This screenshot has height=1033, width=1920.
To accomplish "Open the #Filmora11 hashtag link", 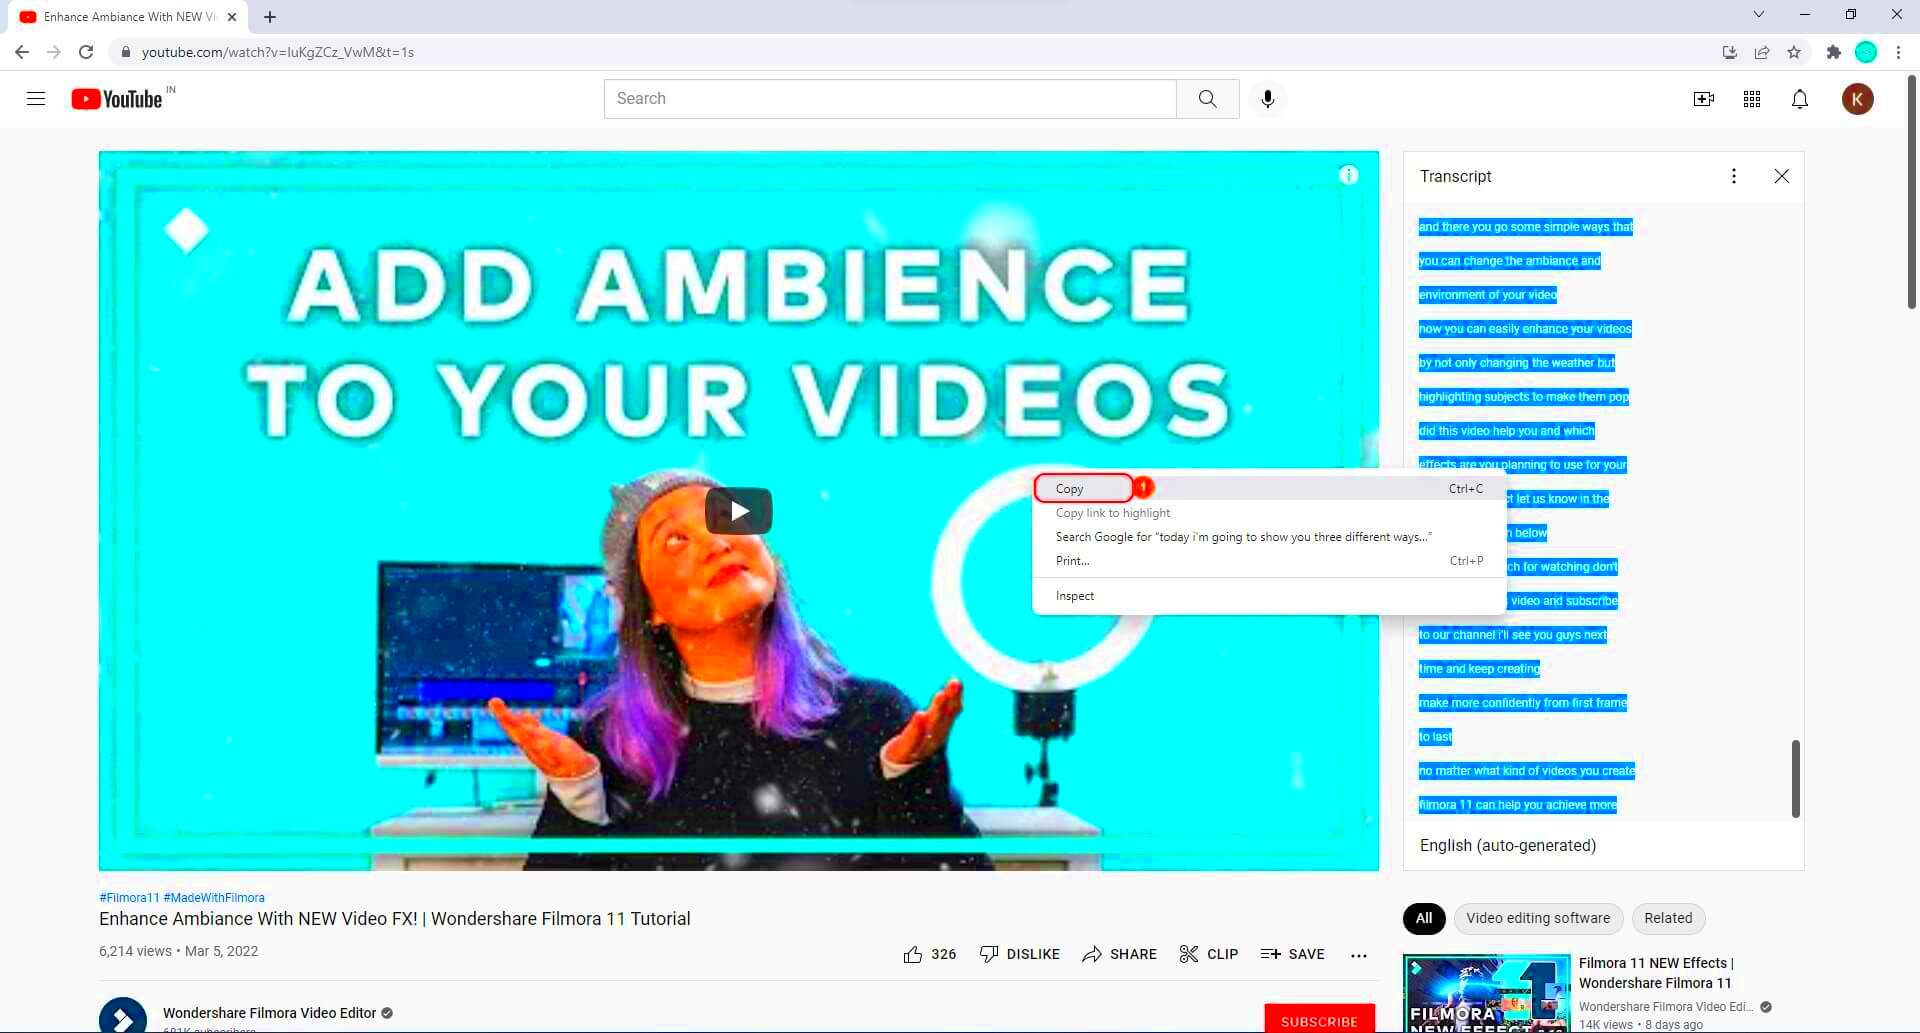I will [x=129, y=898].
